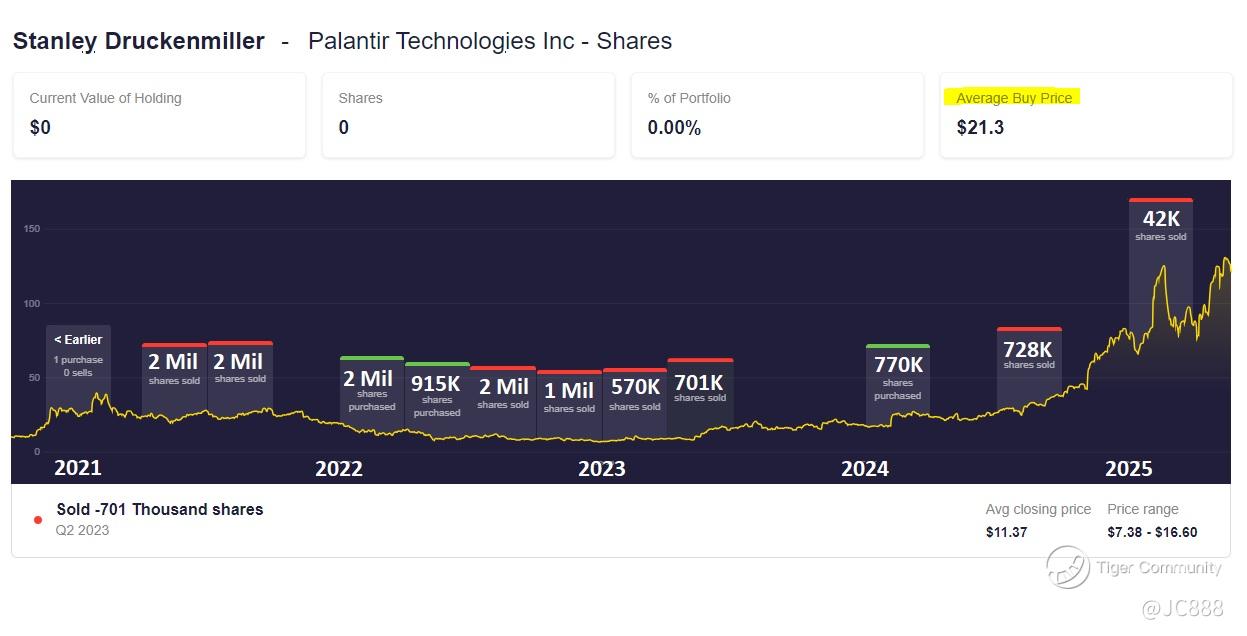Click the Sold -701 Thousand shares summary
The image size is (1247, 636).
point(160,509)
